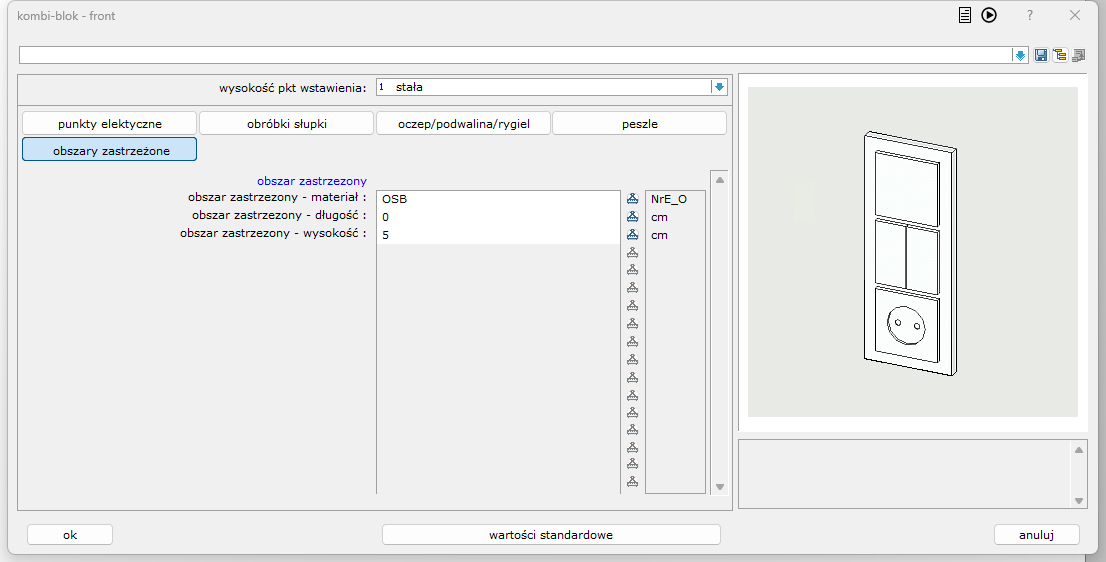The height and width of the screenshot is (562, 1106).
Task: Go to the peszle tab
Action: [x=639, y=124]
